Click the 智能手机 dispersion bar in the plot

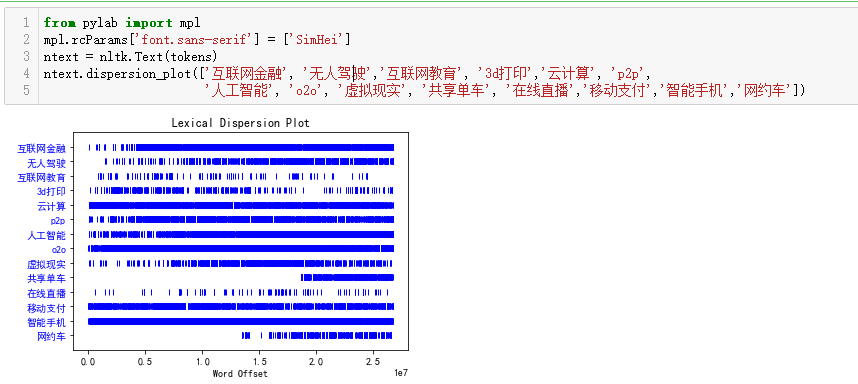(241, 322)
